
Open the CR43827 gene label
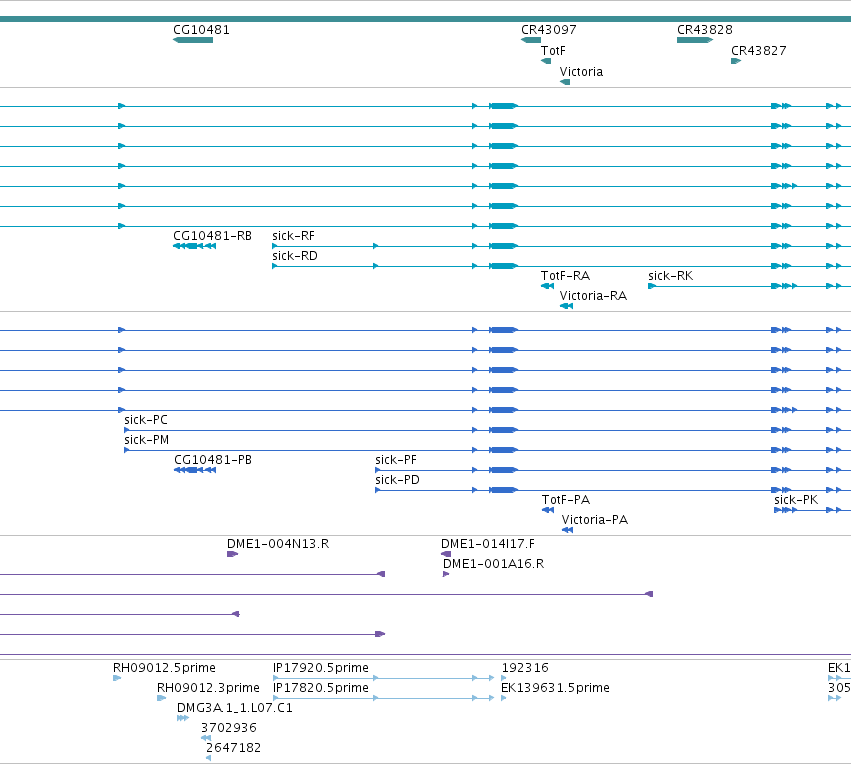pos(758,51)
